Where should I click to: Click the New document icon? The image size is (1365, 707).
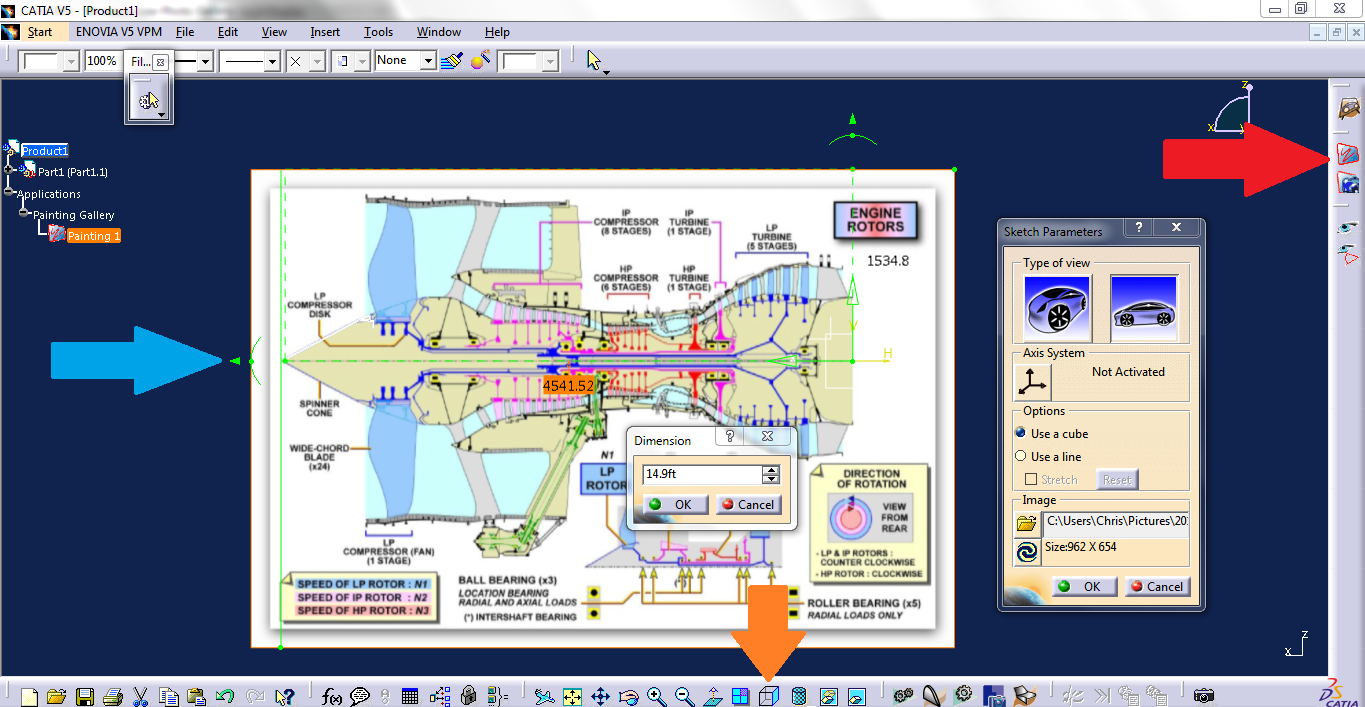(x=29, y=696)
